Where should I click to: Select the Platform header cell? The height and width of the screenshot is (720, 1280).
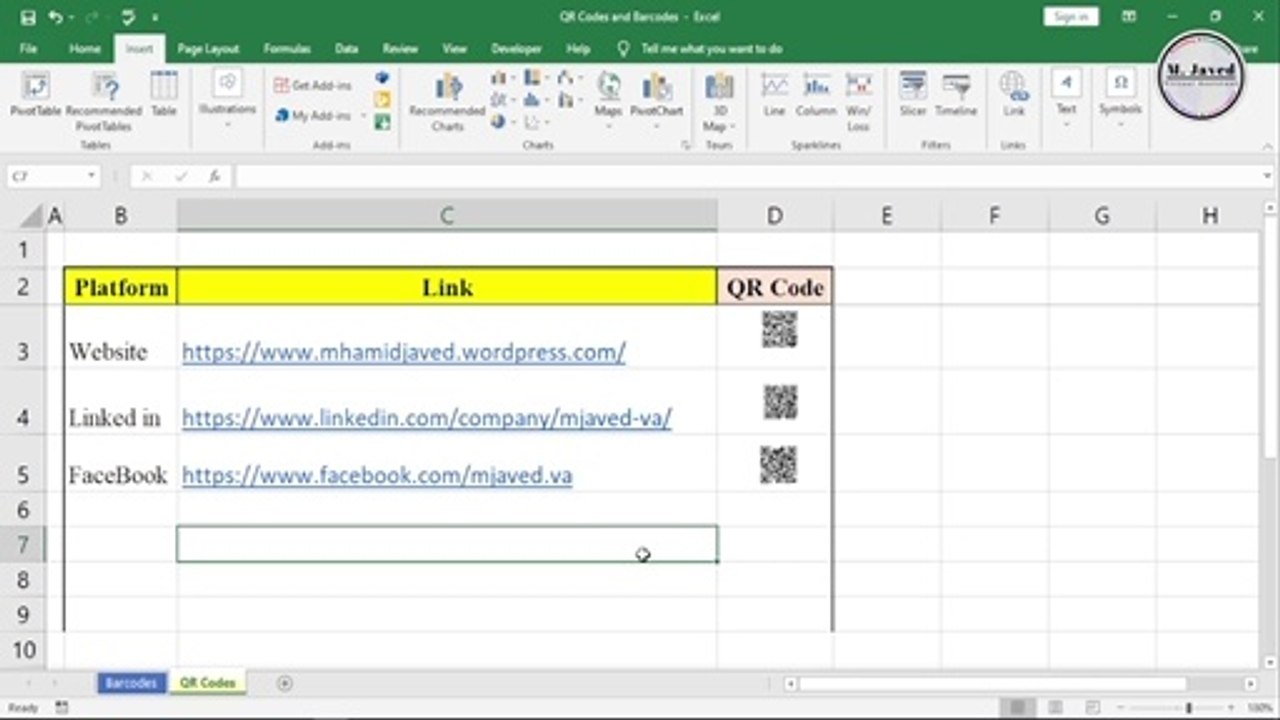pyautogui.click(x=121, y=287)
